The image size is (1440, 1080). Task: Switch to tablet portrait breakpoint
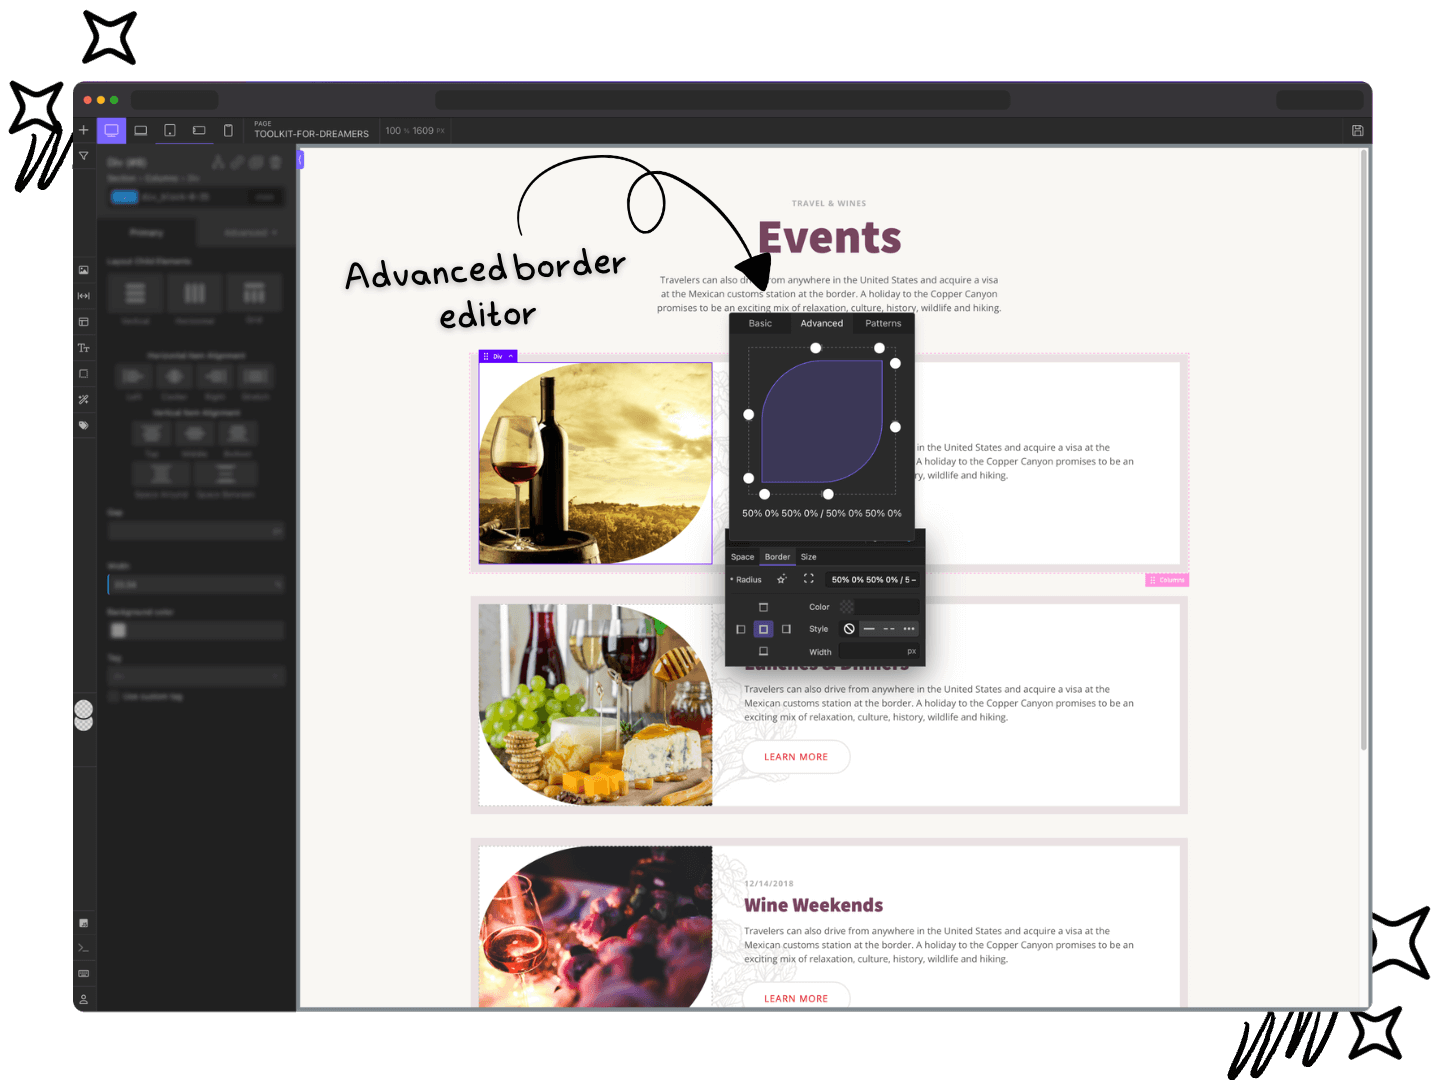point(170,130)
